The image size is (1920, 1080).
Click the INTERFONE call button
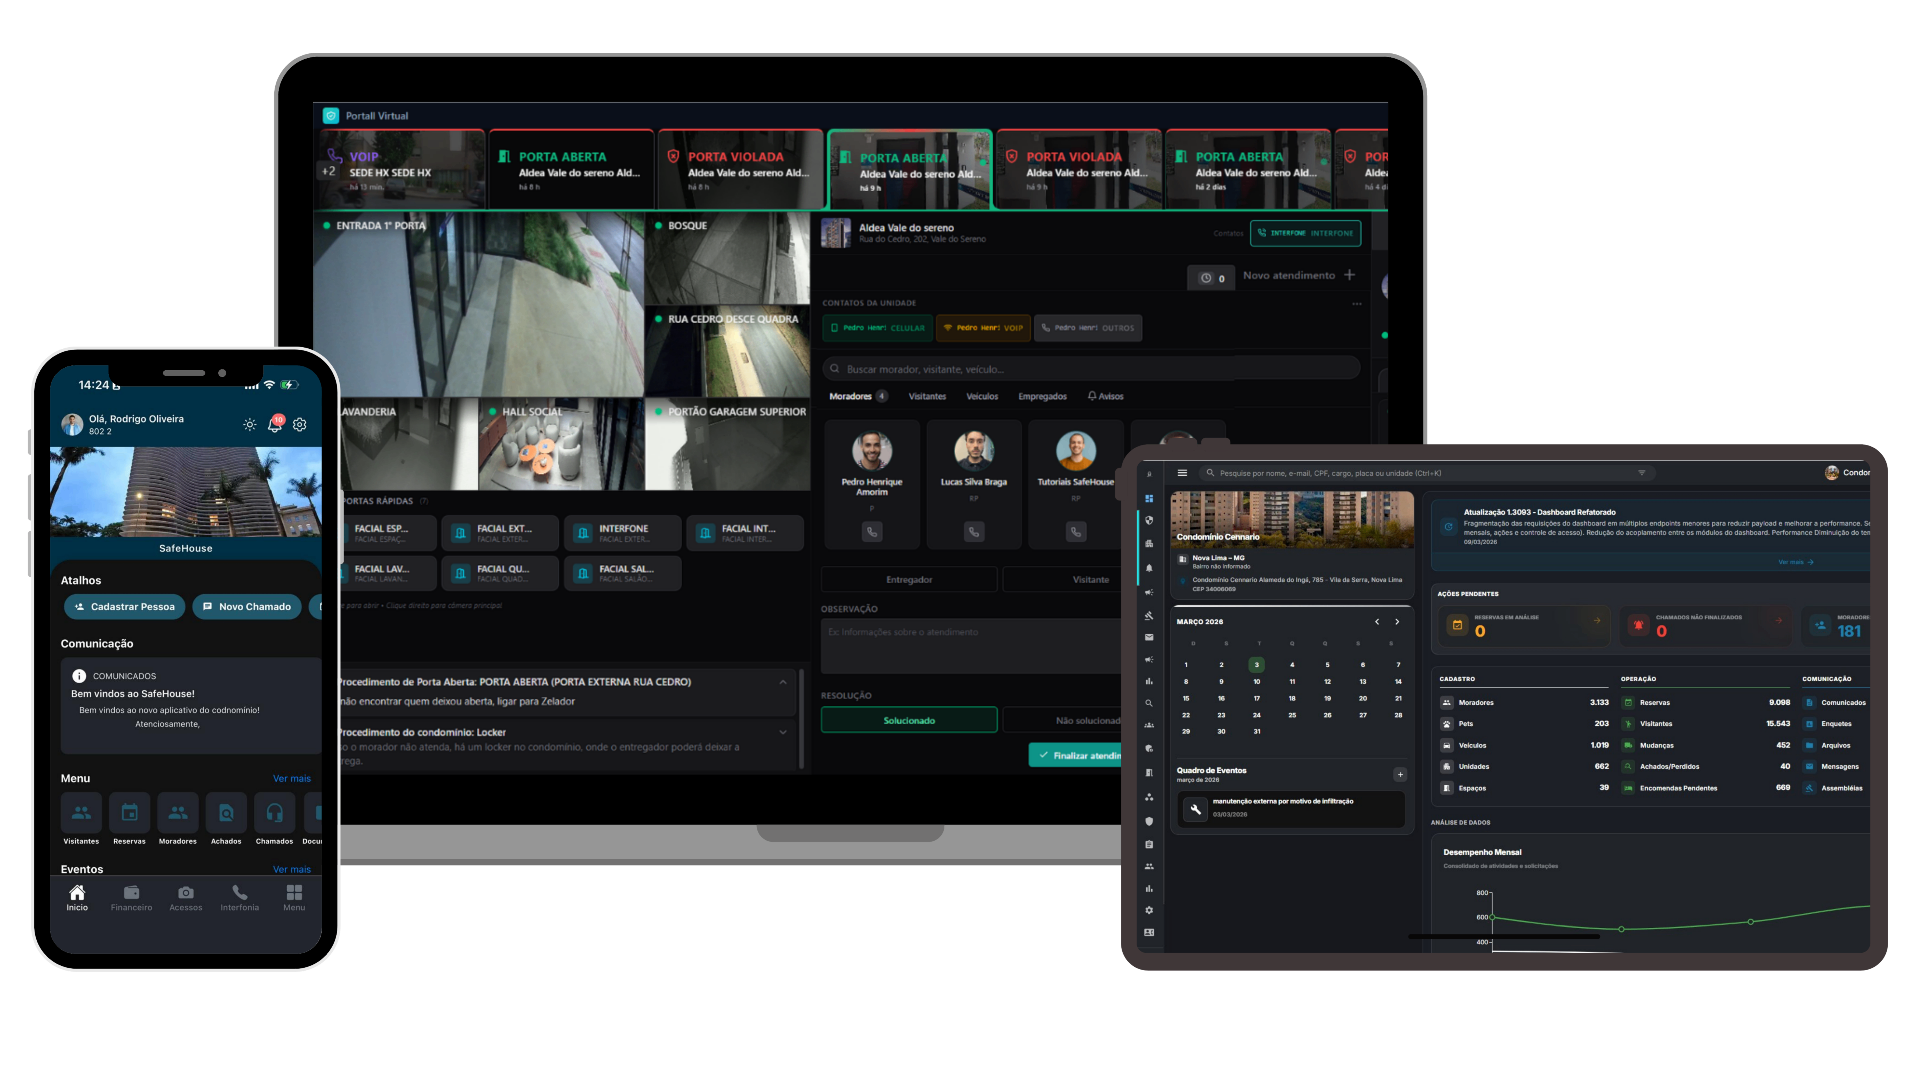click(x=1305, y=233)
